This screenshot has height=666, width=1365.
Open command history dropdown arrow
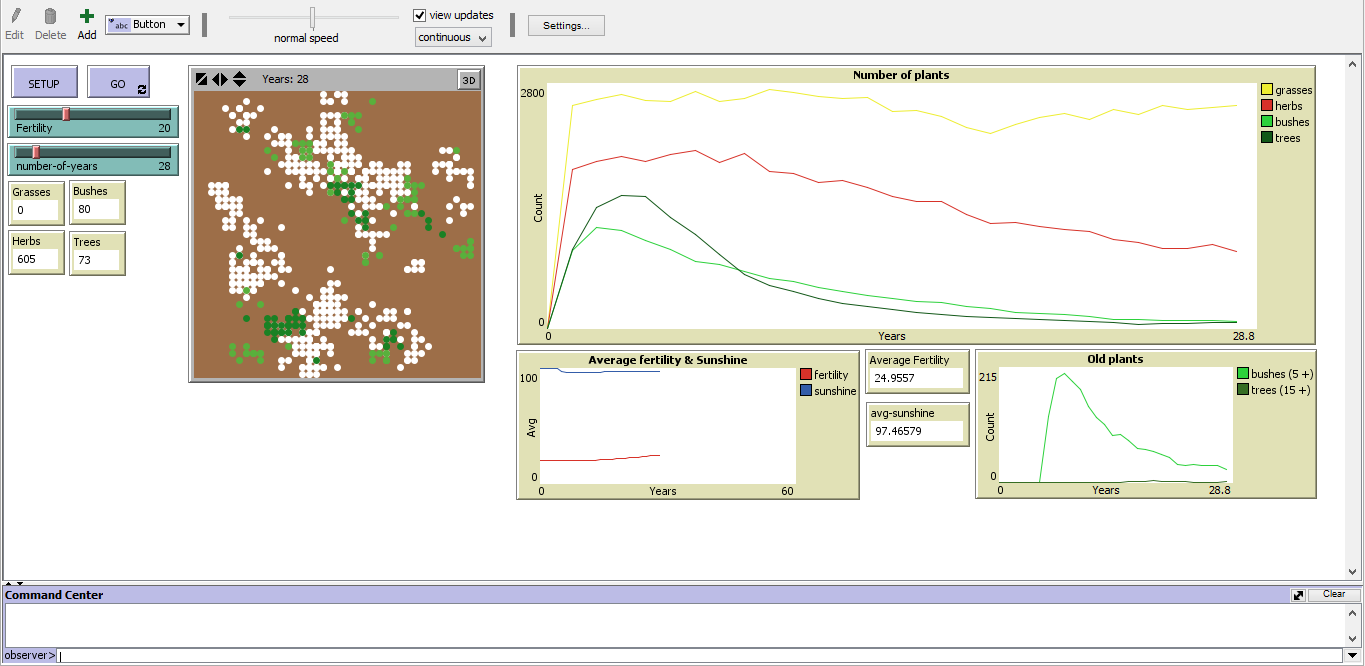[1352, 656]
